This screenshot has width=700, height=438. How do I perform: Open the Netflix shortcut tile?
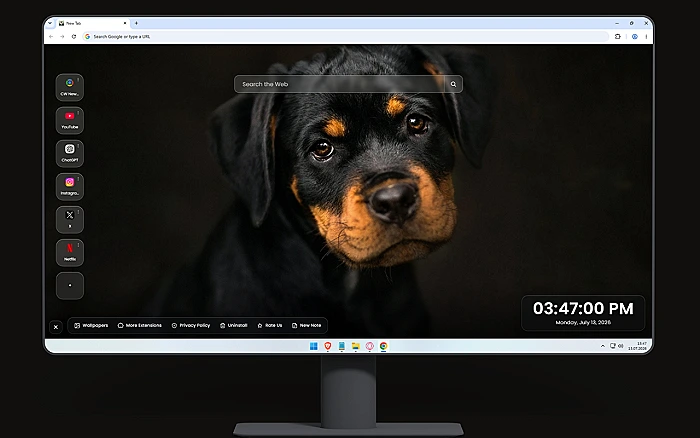(x=70, y=252)
